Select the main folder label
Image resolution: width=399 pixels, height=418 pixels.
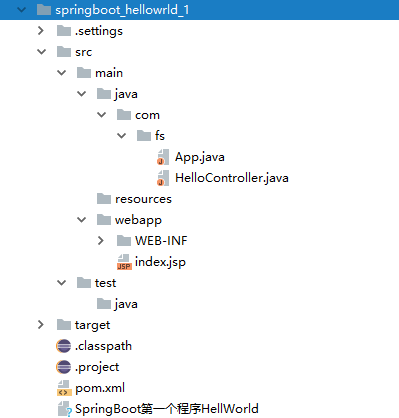(109, 73)
